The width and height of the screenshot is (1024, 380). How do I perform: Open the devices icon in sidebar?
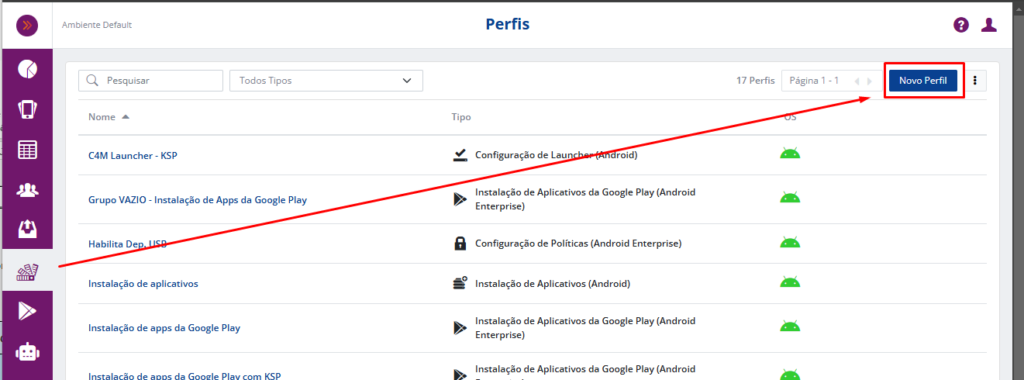27,109
